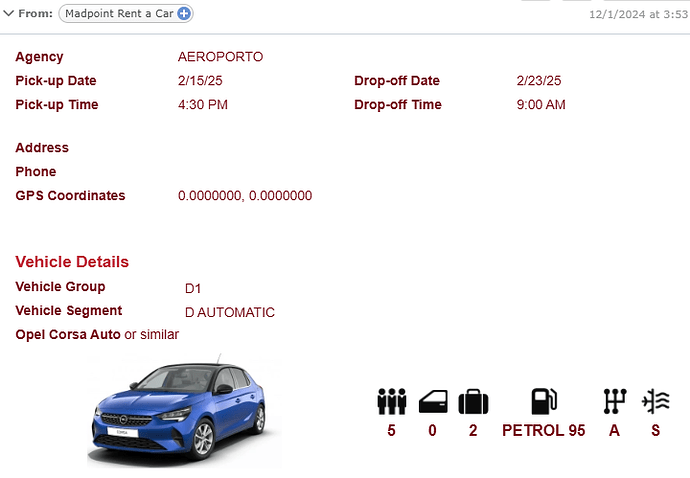Image resolution: width=690 pixels, height=478 pixels.
Task: Click the drop-off time 9:00 AM
Action: [541, 105]
